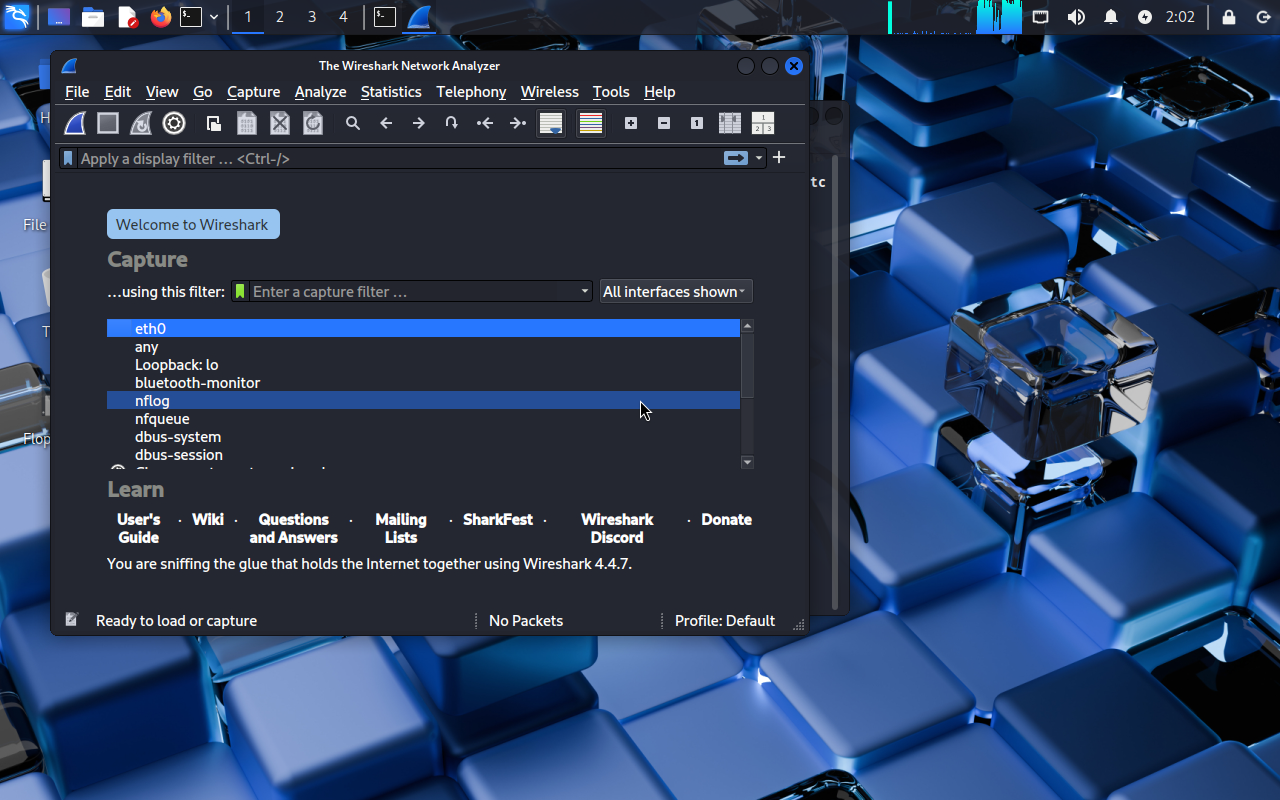Reload this capture file icon
The height and width of the screenshot is (800, 1280).
tap(313, 123)
